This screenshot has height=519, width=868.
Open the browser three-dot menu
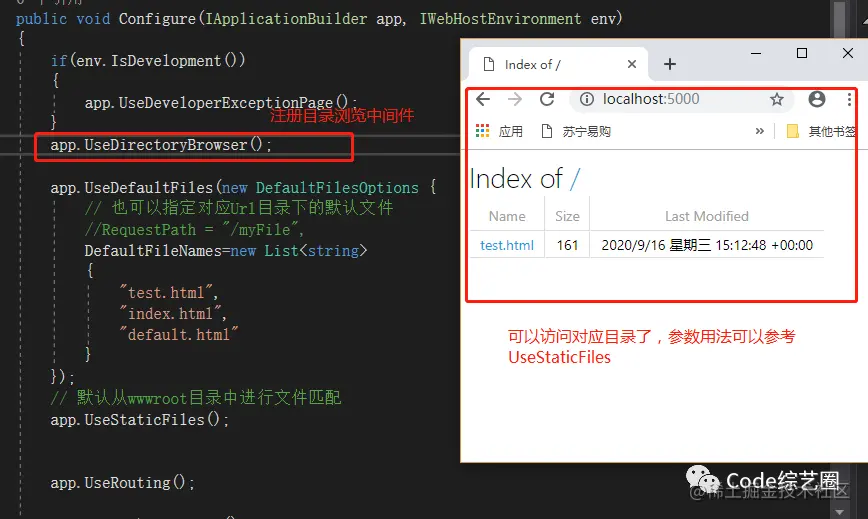(849, 99)
